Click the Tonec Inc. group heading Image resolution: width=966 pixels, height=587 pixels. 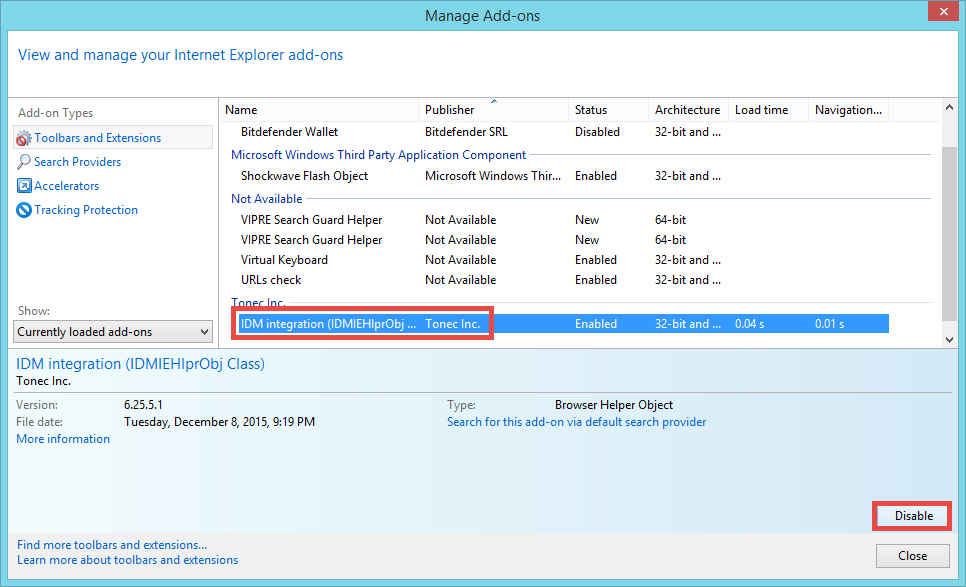[258, 302]
